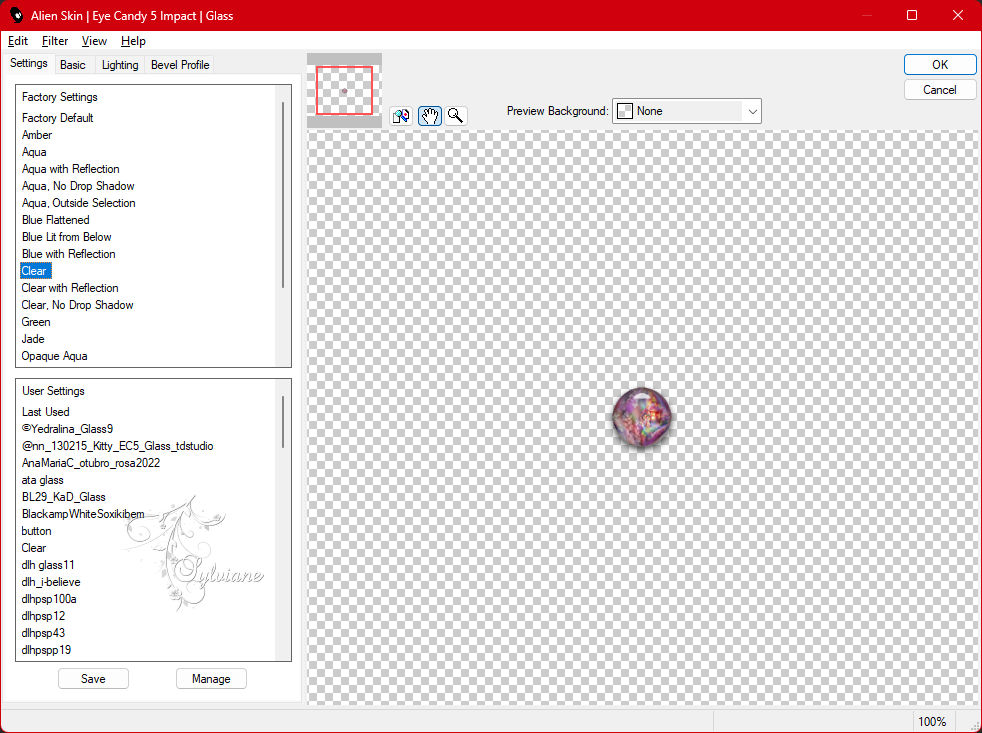Click the Save button below User Settings
This screenshot has width=982, height=733.
[93, 678]
